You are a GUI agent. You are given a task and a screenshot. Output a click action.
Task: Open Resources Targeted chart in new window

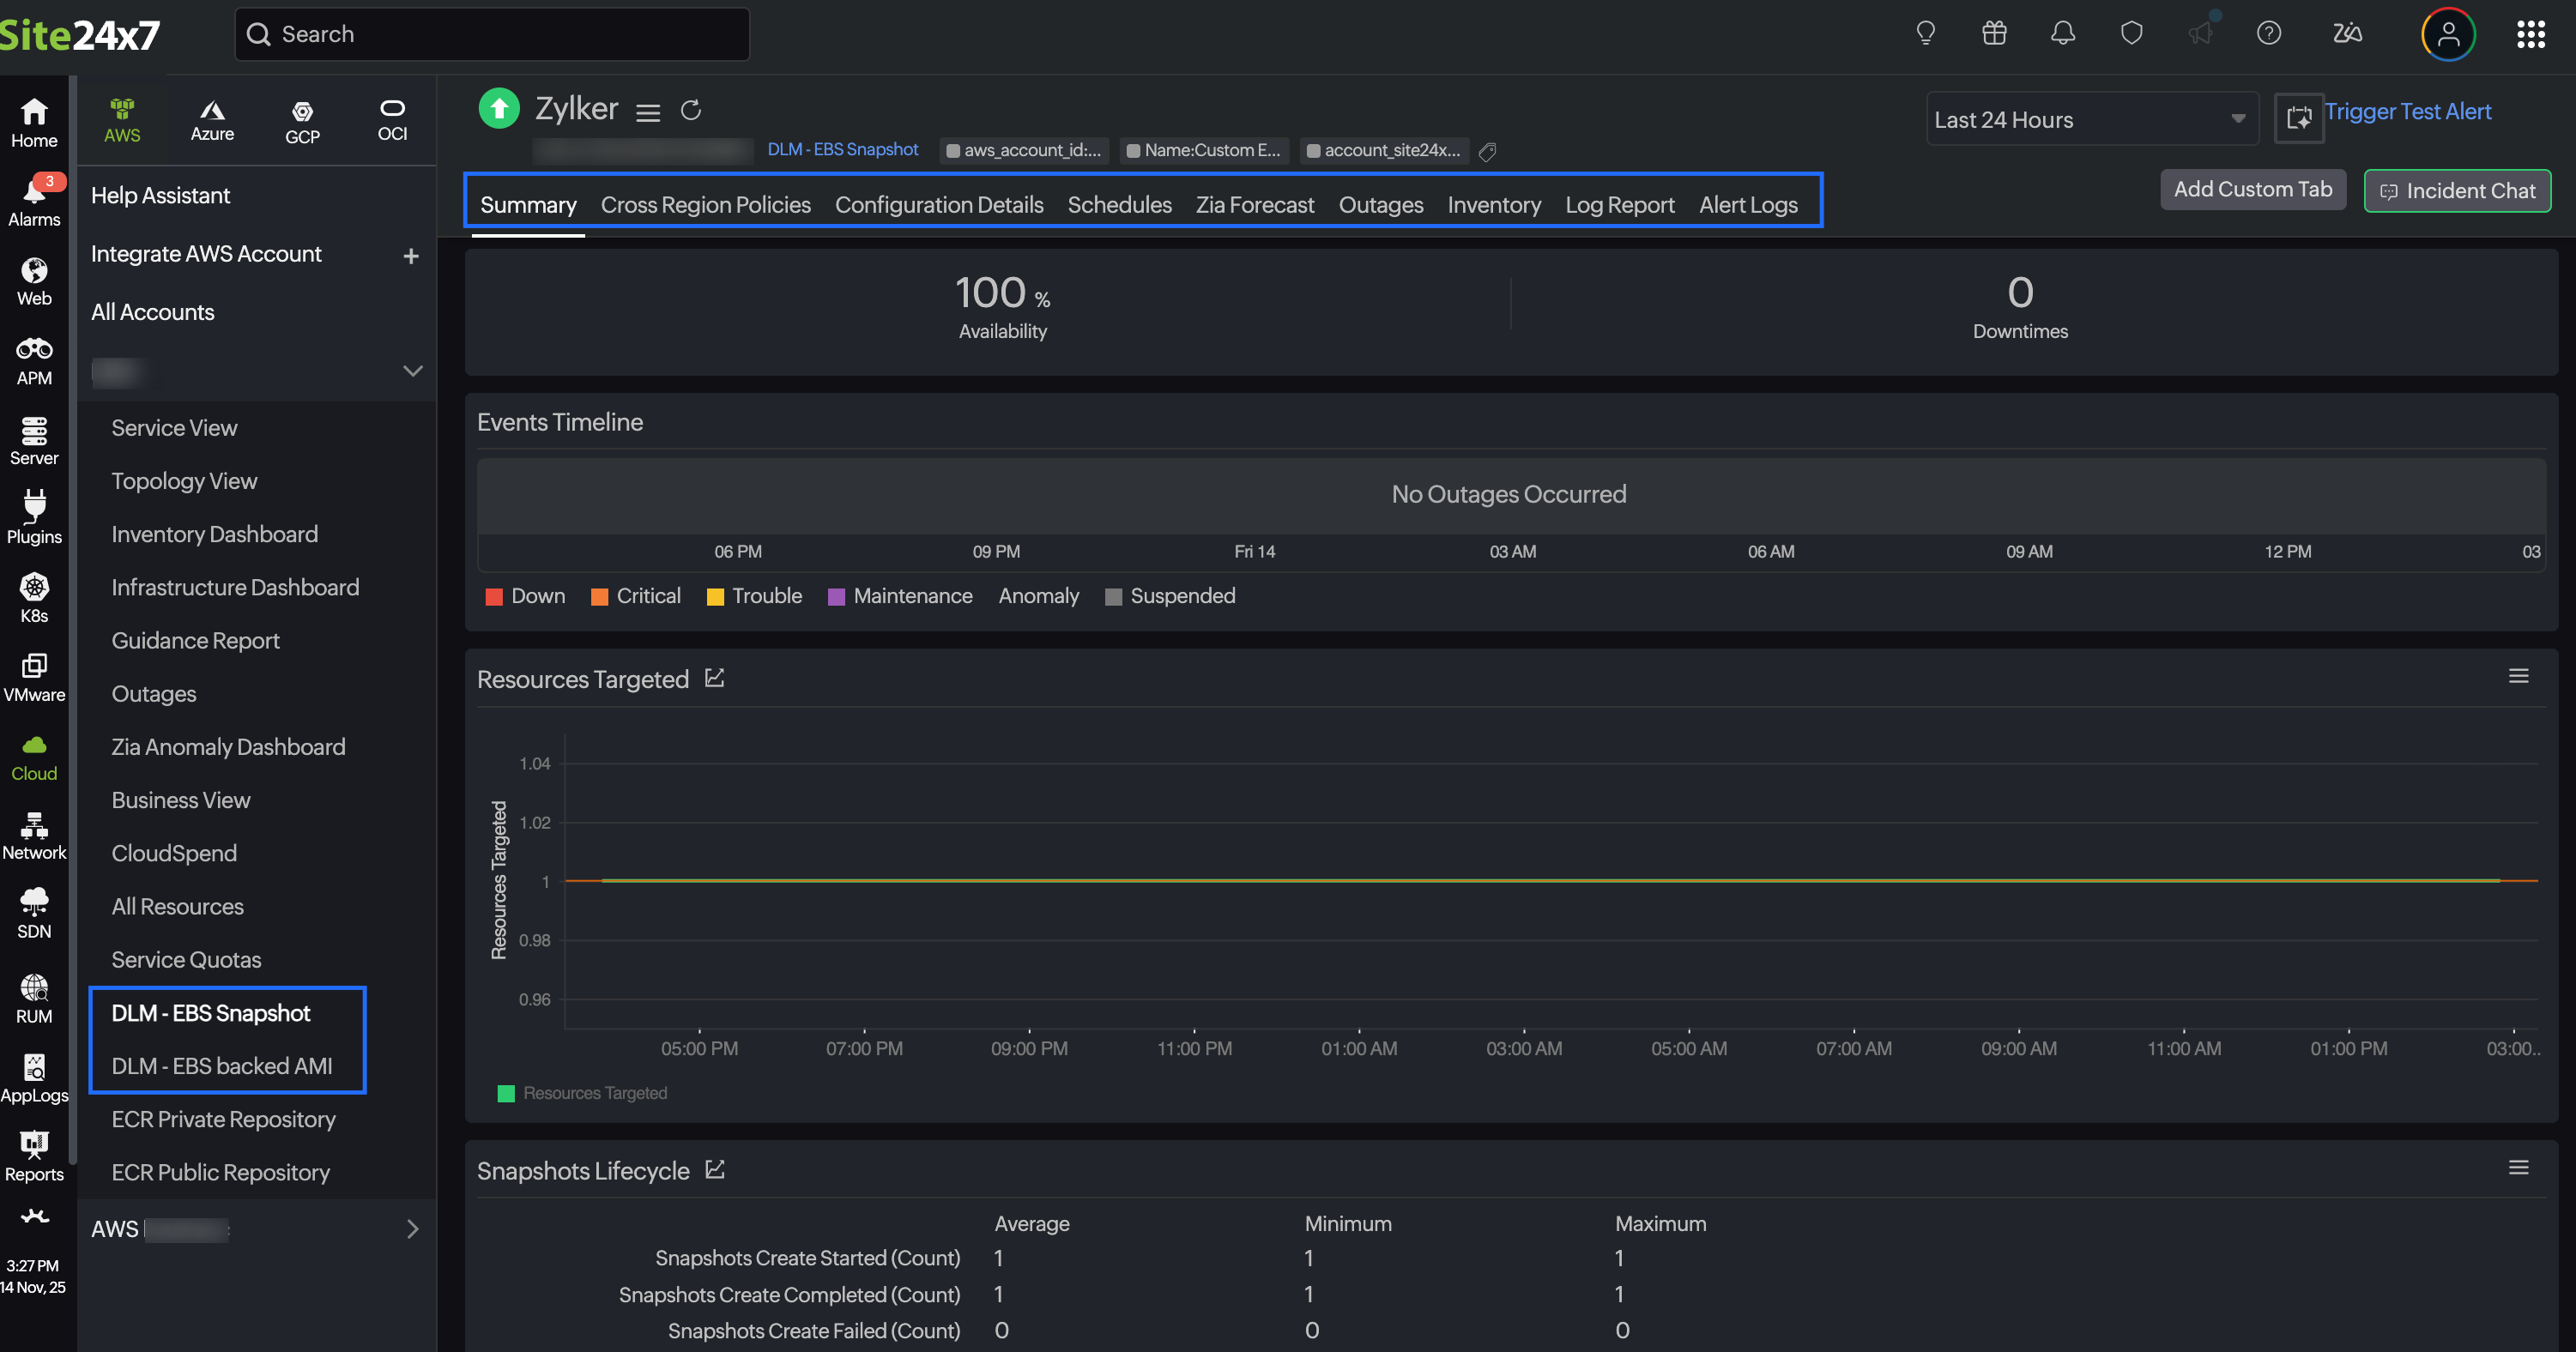click(x=714, y=678)
